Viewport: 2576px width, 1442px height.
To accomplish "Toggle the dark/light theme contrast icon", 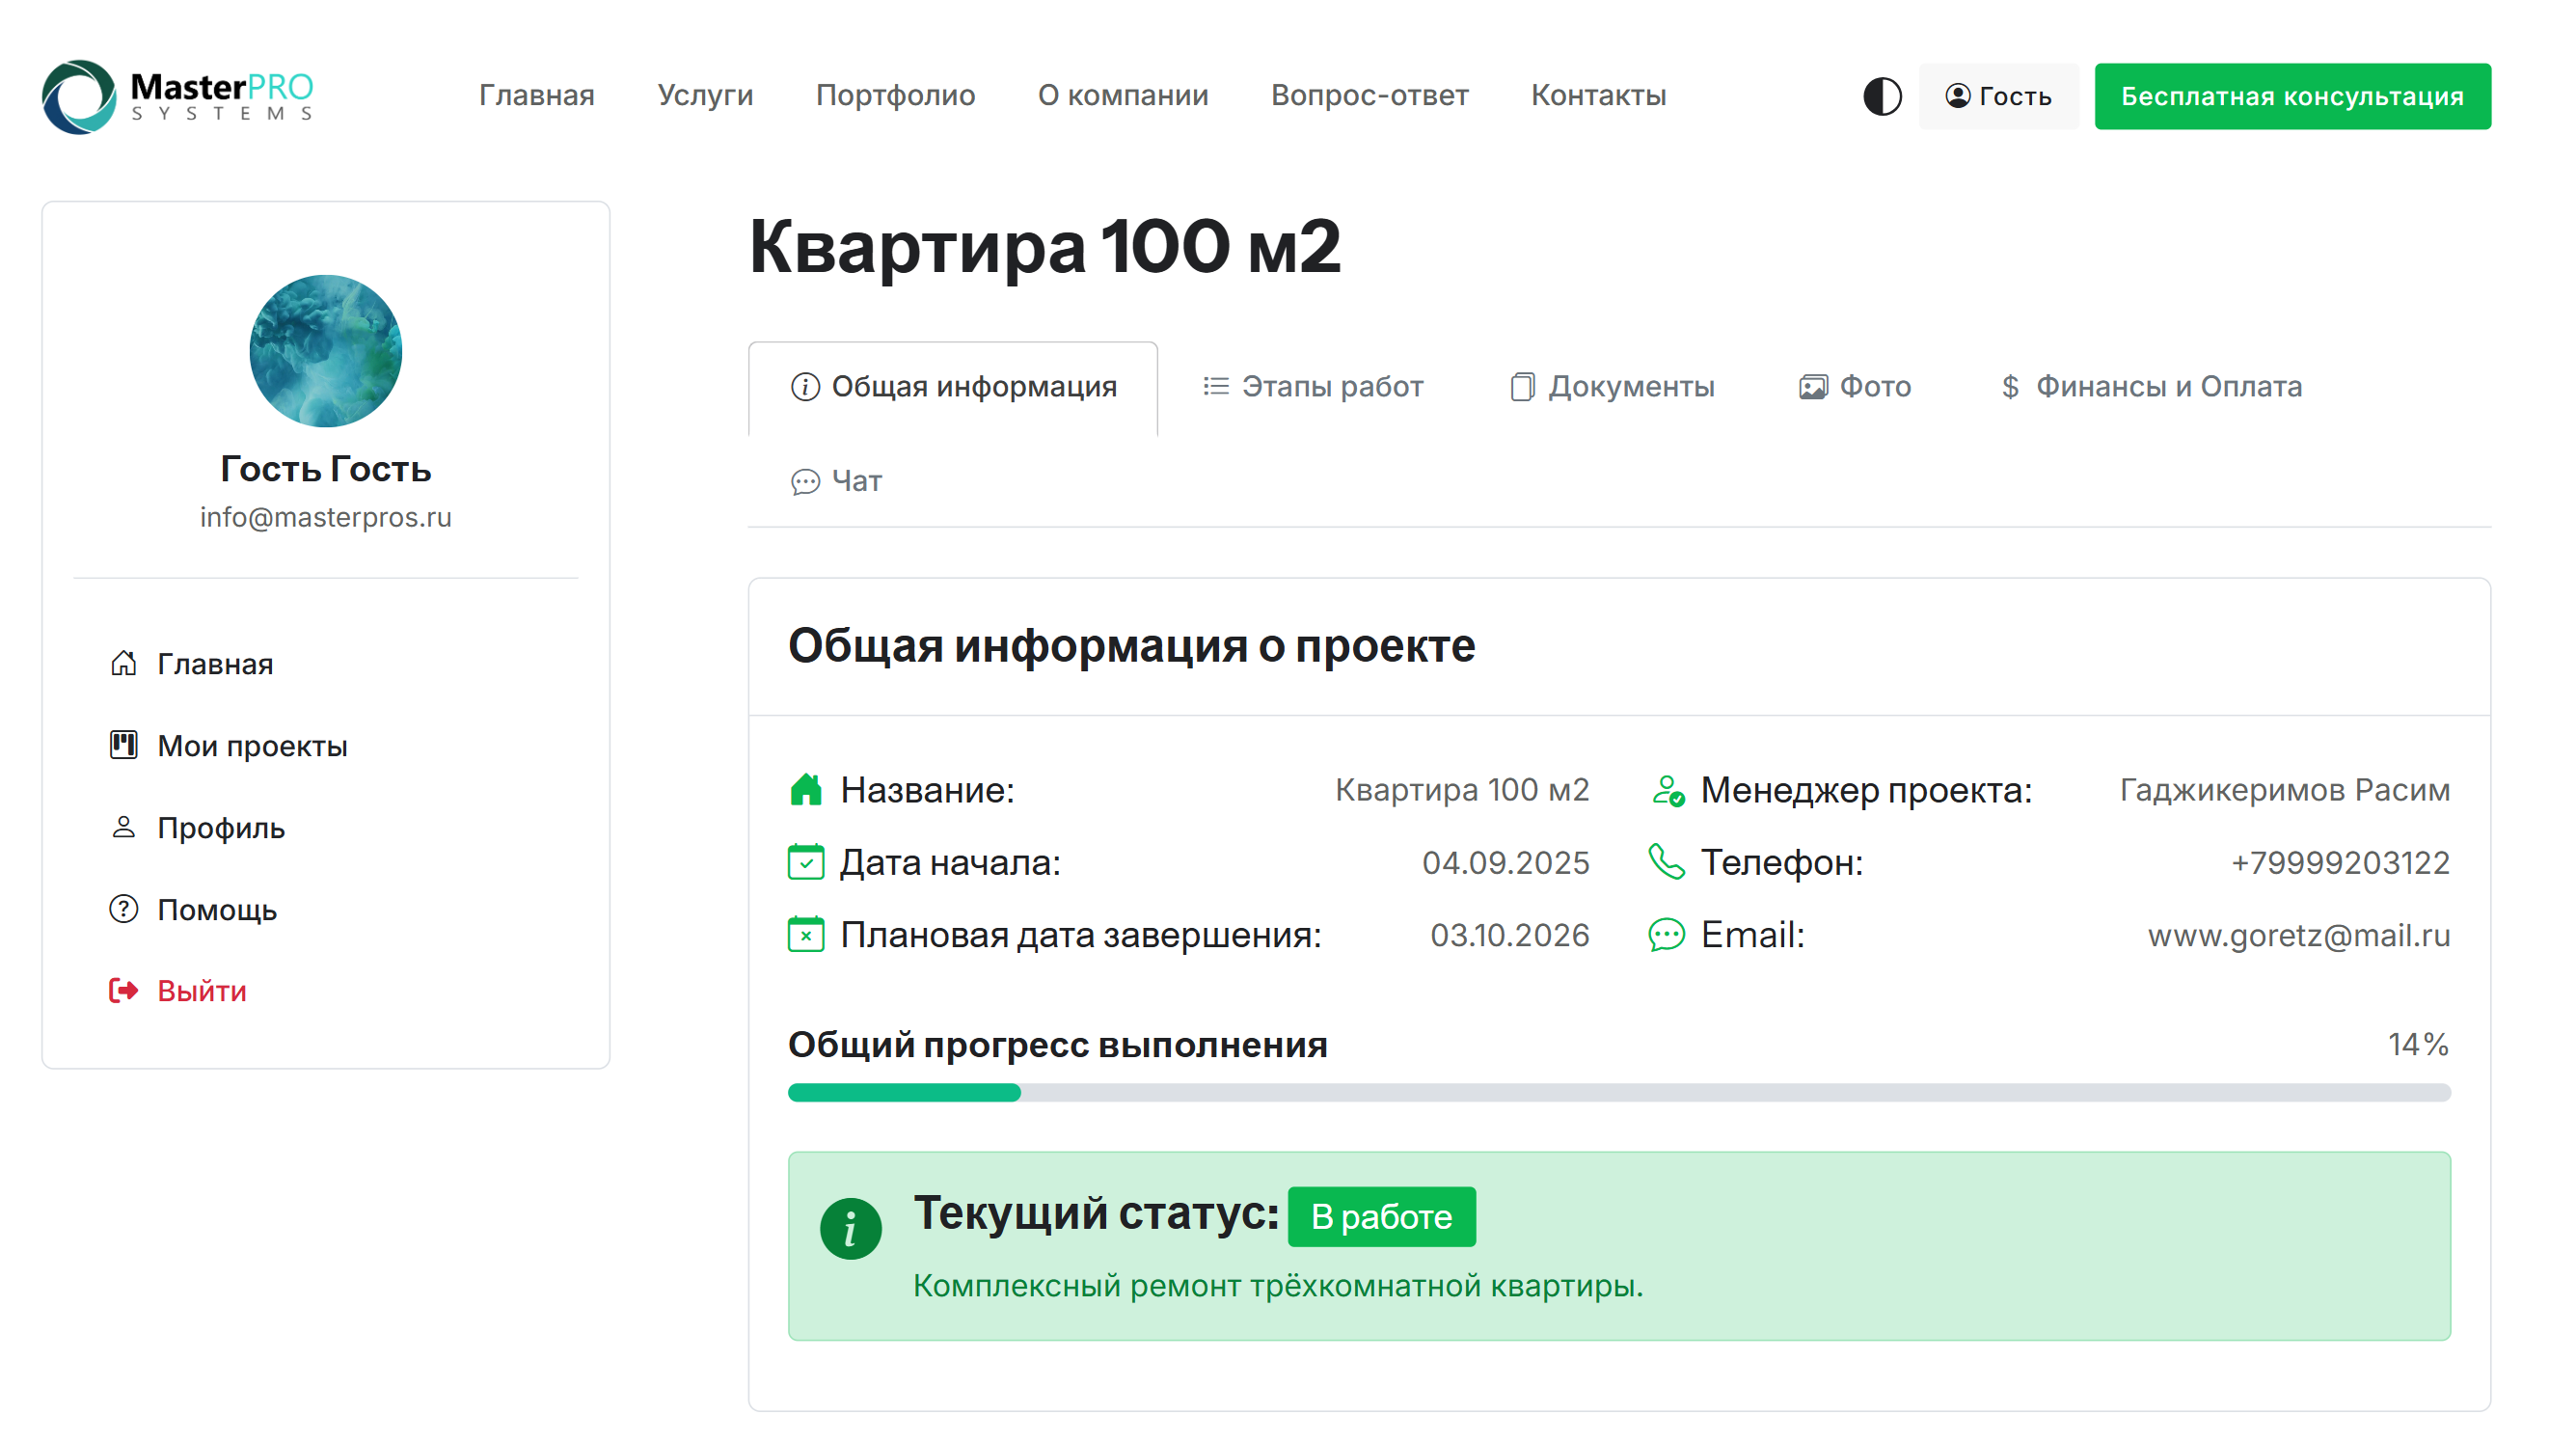I will [1882, 96].
